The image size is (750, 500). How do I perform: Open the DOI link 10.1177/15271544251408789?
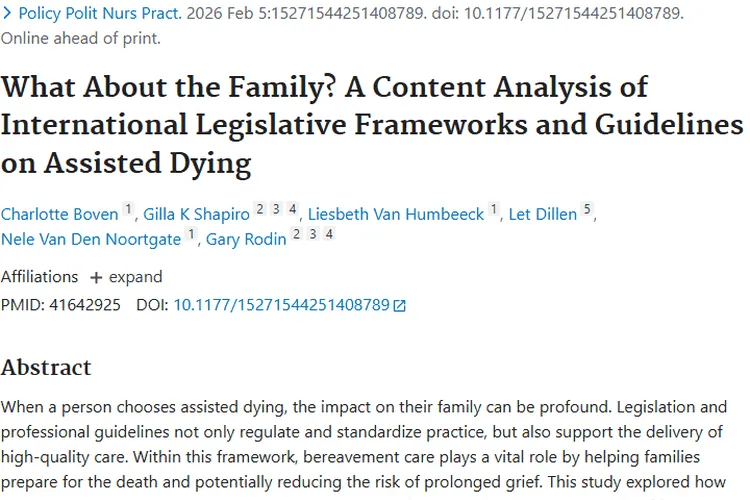pyautogui.click(x=281, y=305)
